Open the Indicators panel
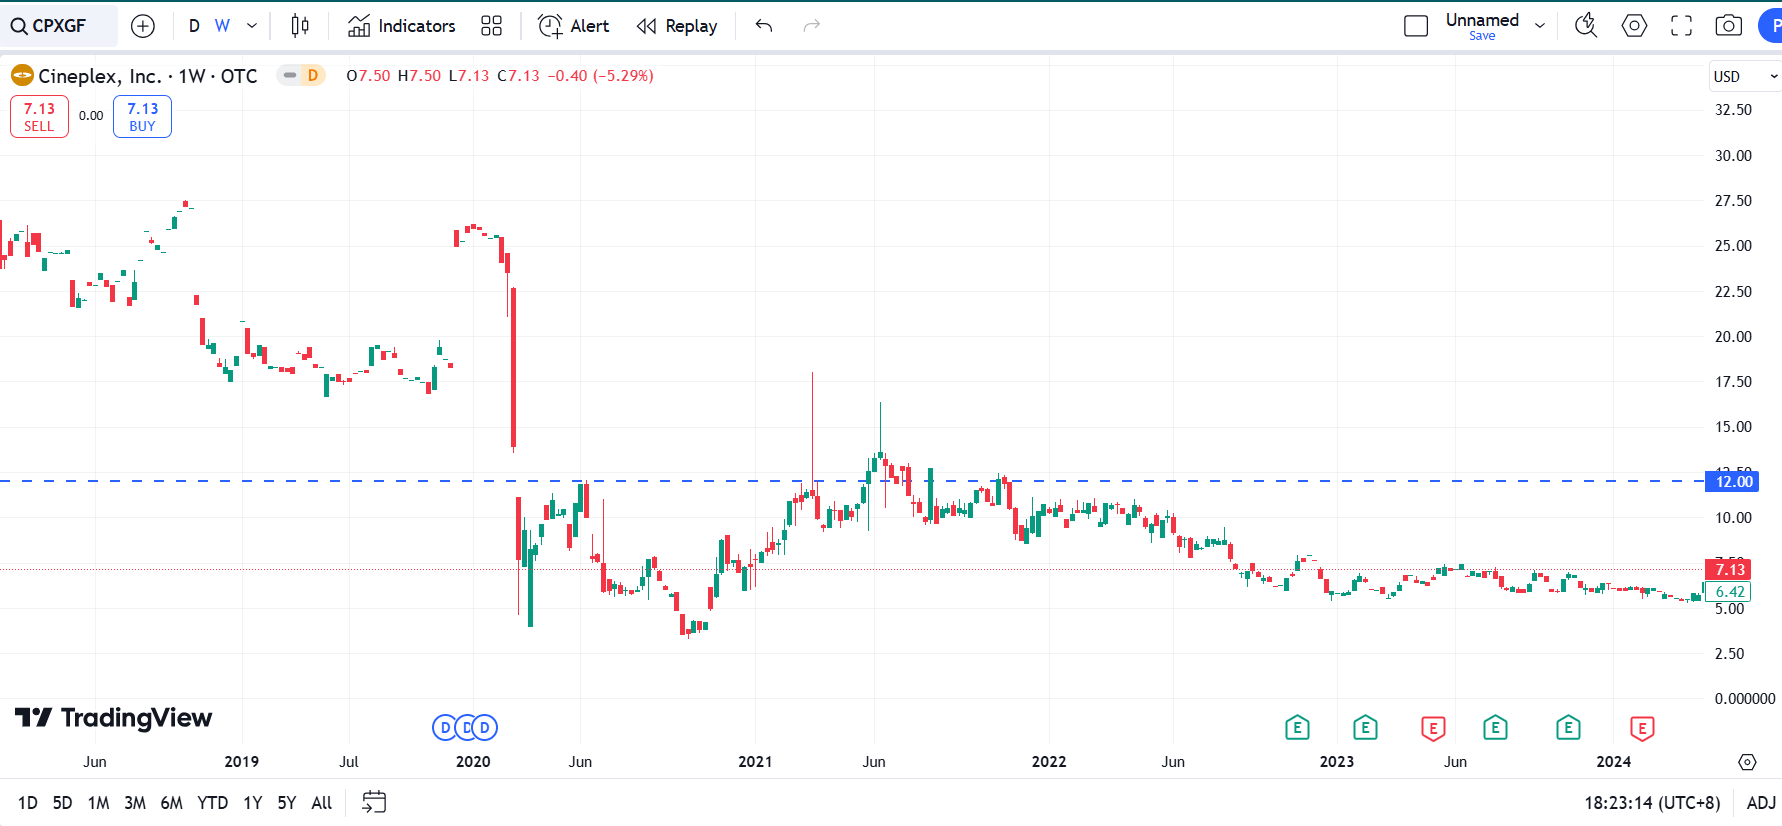 (x=401, y=26)
